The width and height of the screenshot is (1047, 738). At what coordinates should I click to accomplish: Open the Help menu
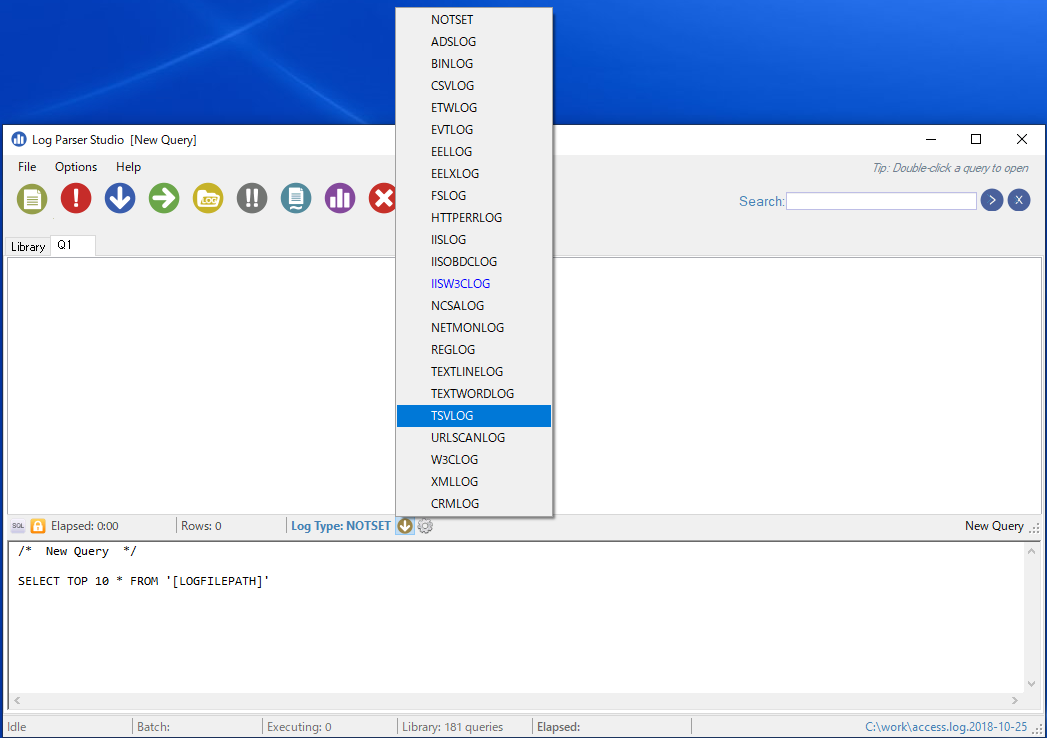click(128, 167)
